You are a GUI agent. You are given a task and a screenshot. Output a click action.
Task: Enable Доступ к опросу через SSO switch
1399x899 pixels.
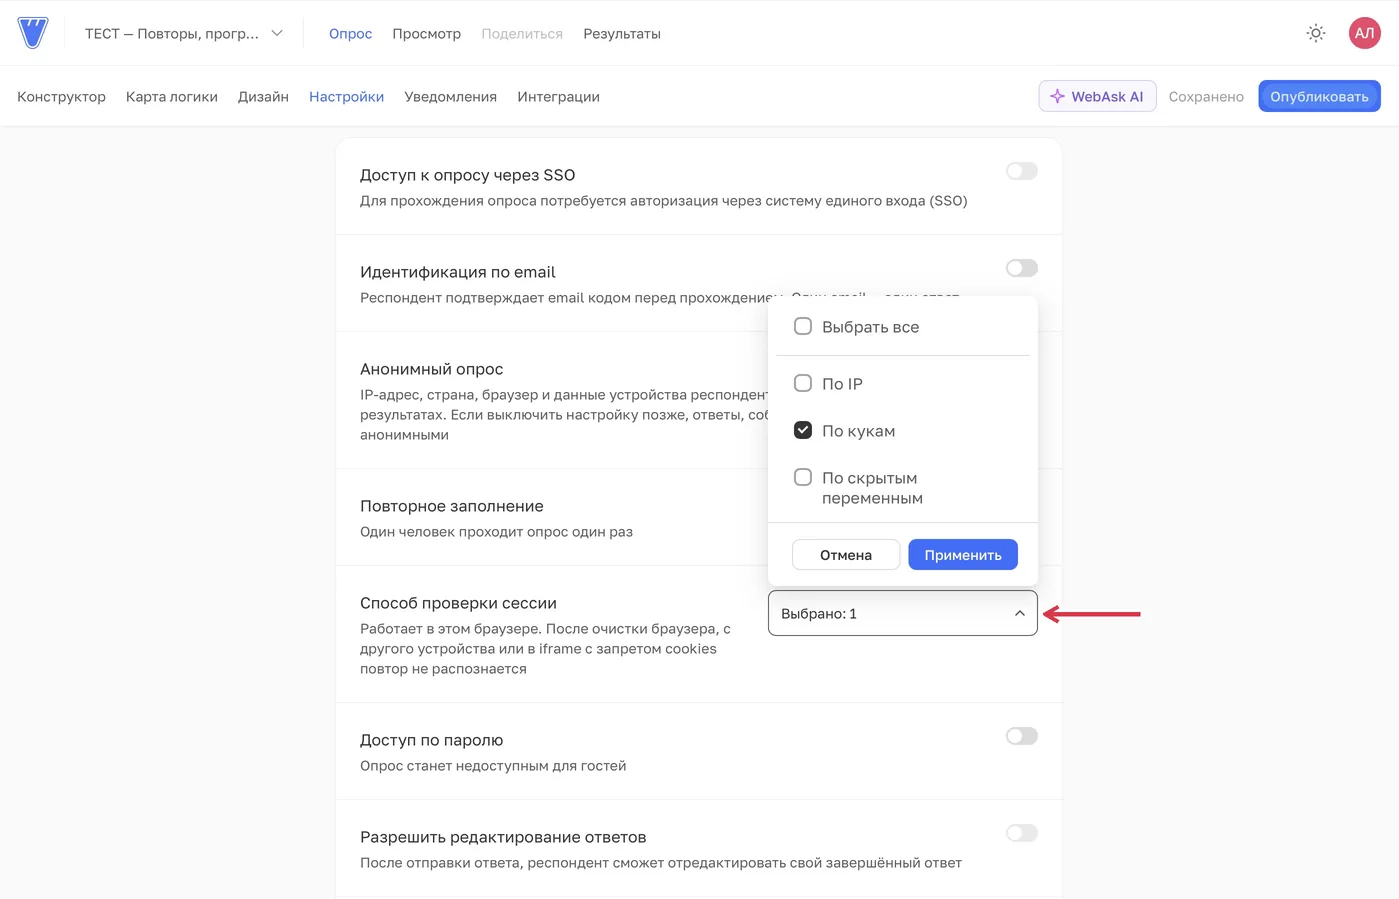(x=1022, y=171)
